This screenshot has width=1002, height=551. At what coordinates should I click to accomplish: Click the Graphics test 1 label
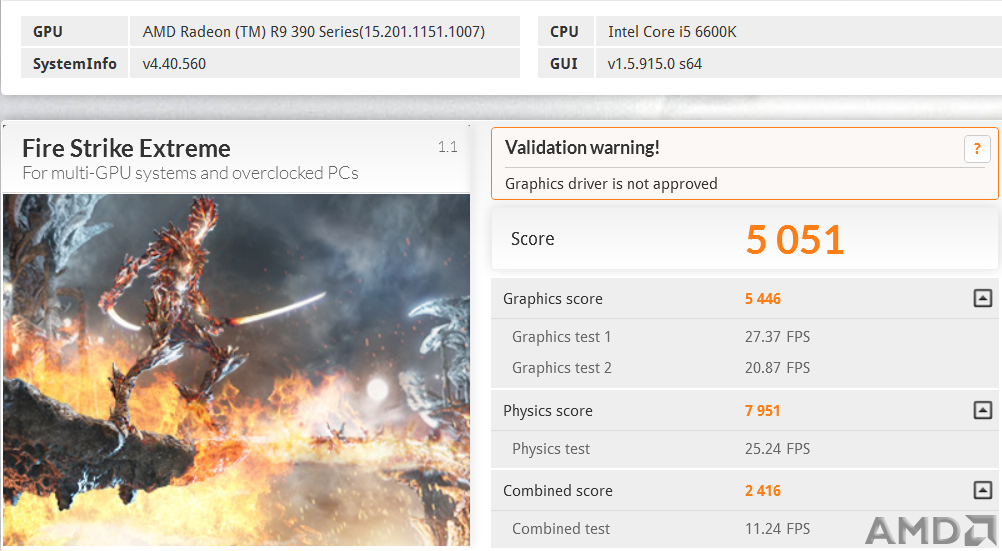point(561,336)
